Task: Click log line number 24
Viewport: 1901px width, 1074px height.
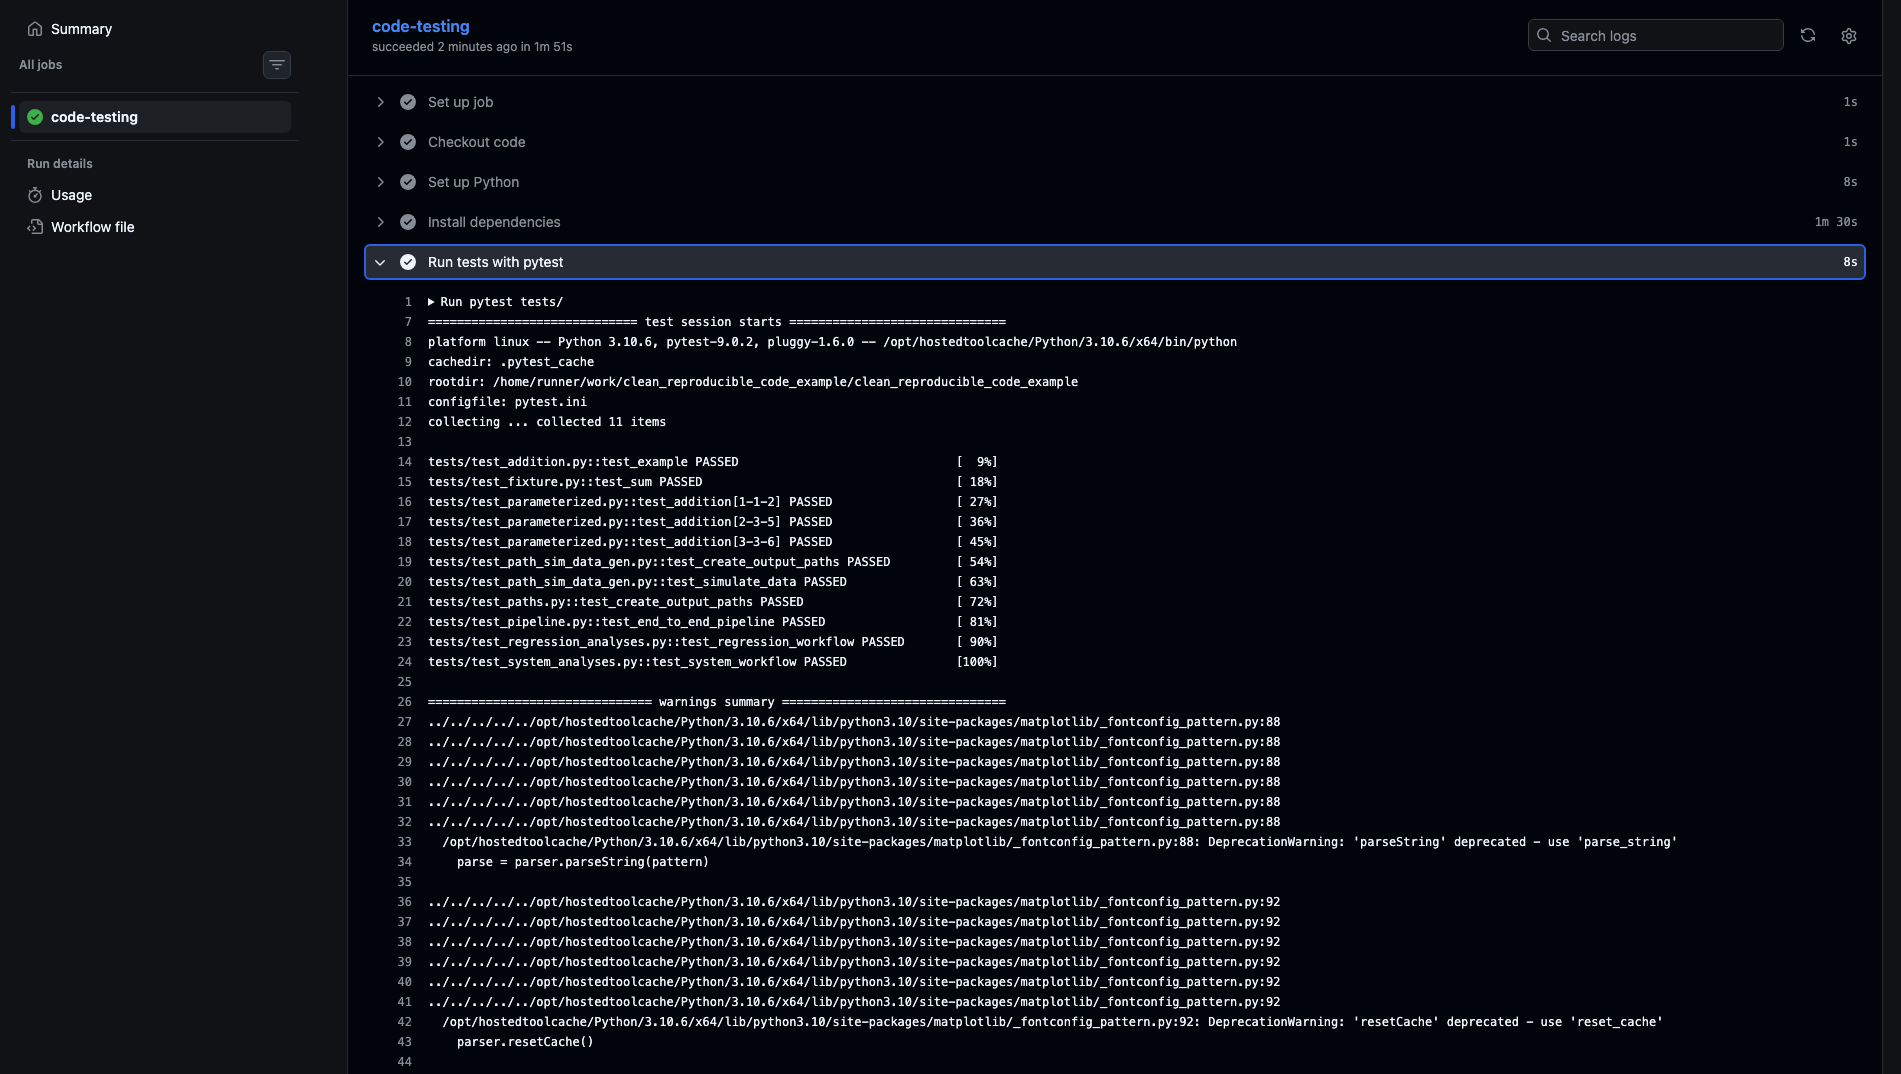Action: pyautogui.click(x=404, y=662)
